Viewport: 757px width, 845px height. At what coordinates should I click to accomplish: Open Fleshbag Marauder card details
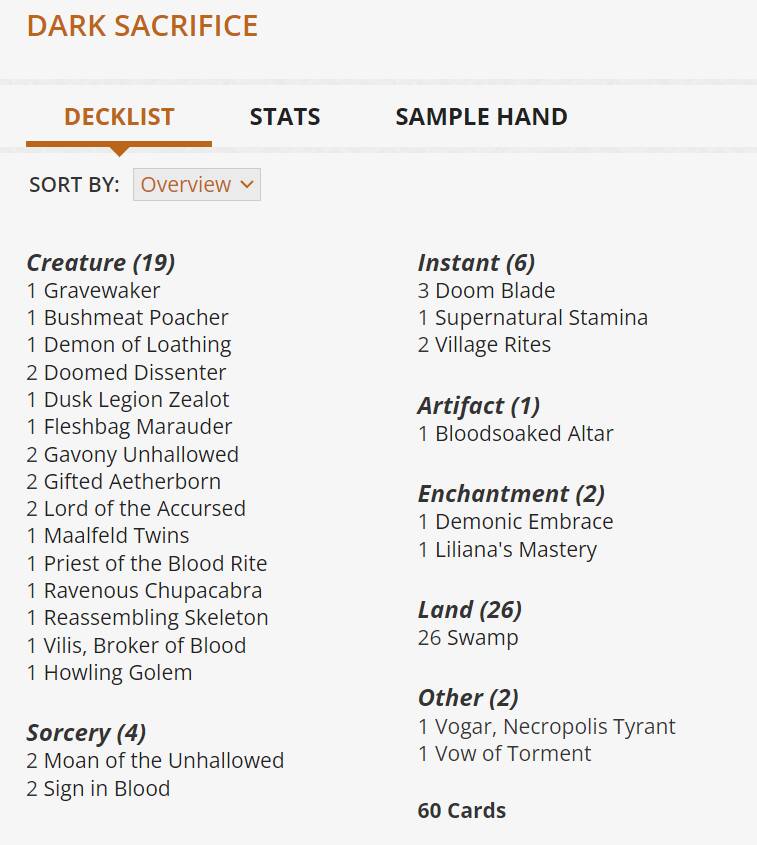[x=138, y=426]
